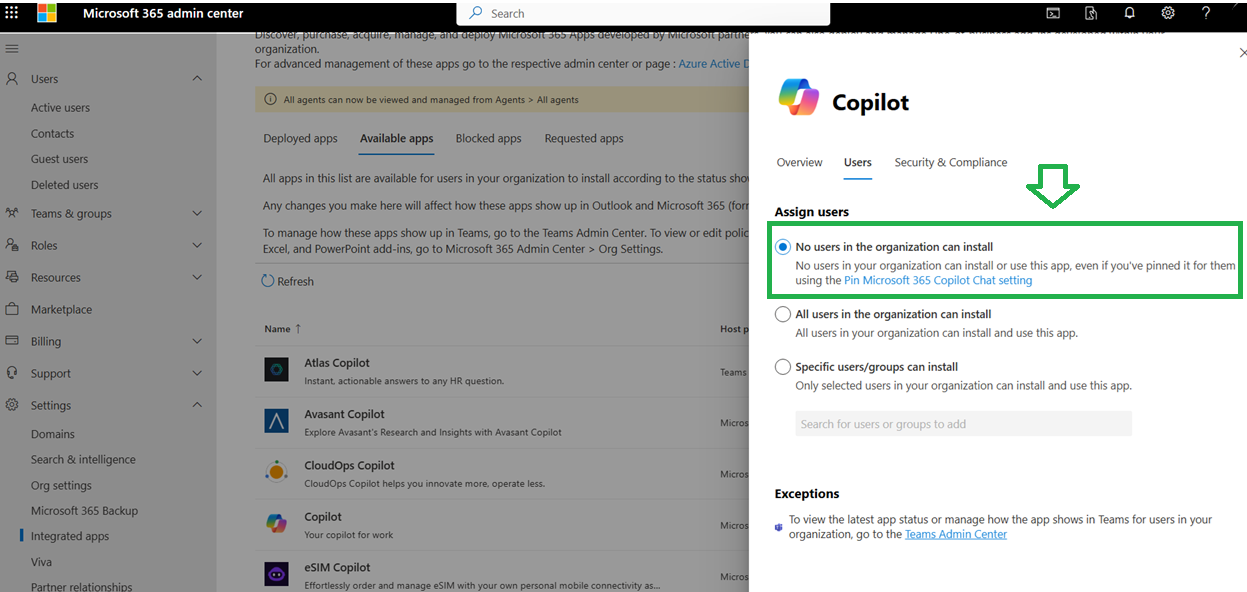Image resolution: width=1247 pixels, height=592 pixels.
Task: Click the eSIM Copilot app name
Action: [x=337, y=567]
